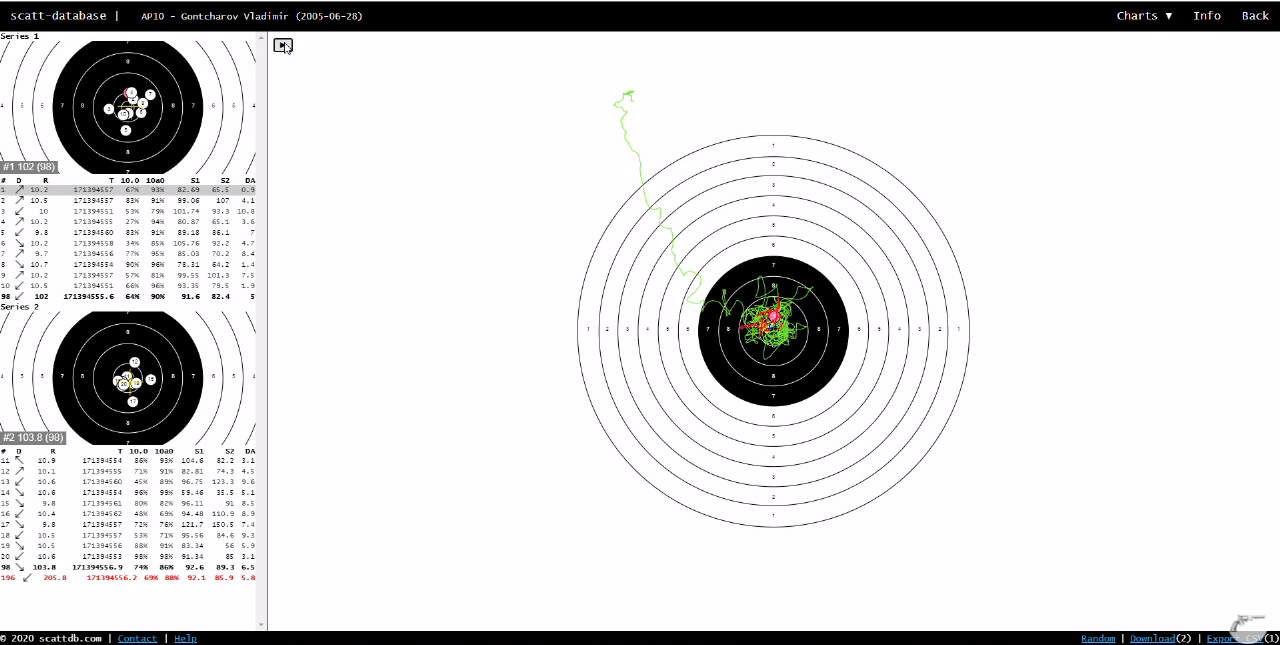
Task: Select Series 2 target thumbnail
Action: [127, 375]
